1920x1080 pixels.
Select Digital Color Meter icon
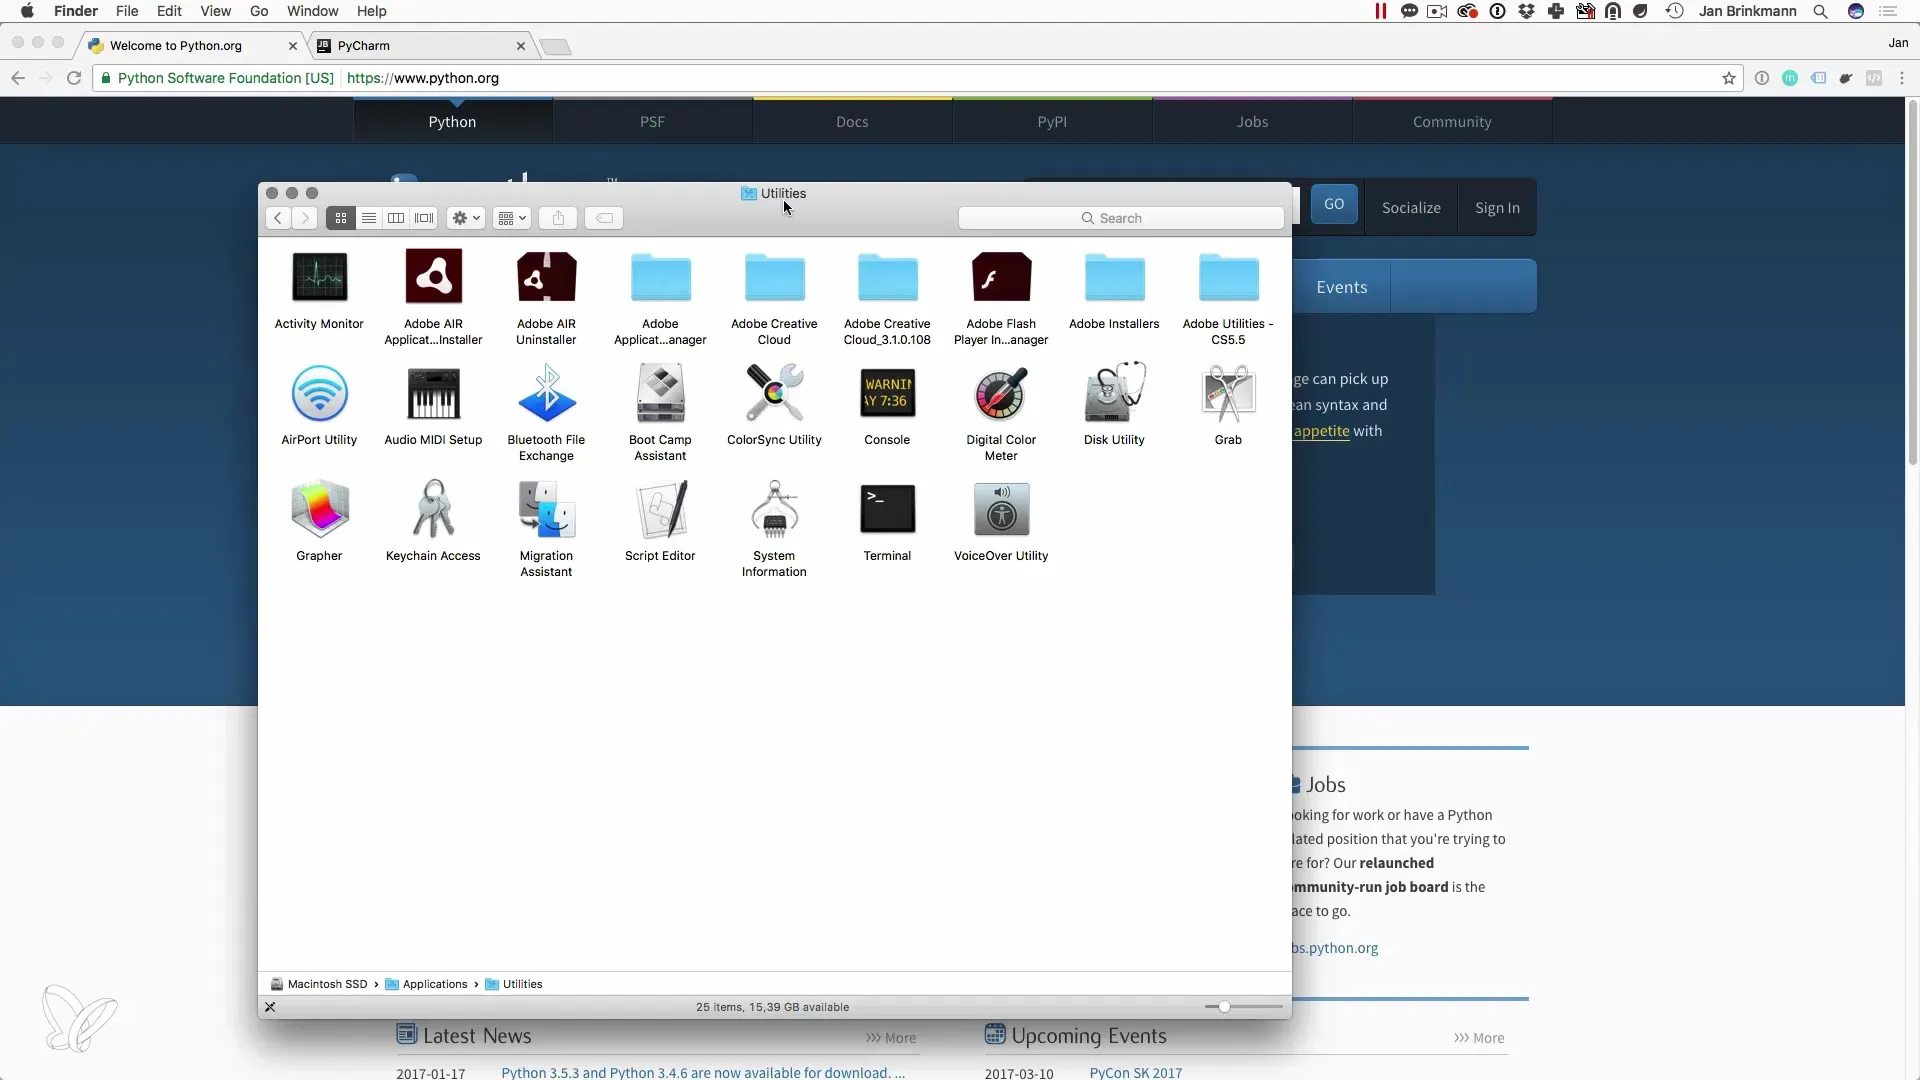(x=1001, y=393)
